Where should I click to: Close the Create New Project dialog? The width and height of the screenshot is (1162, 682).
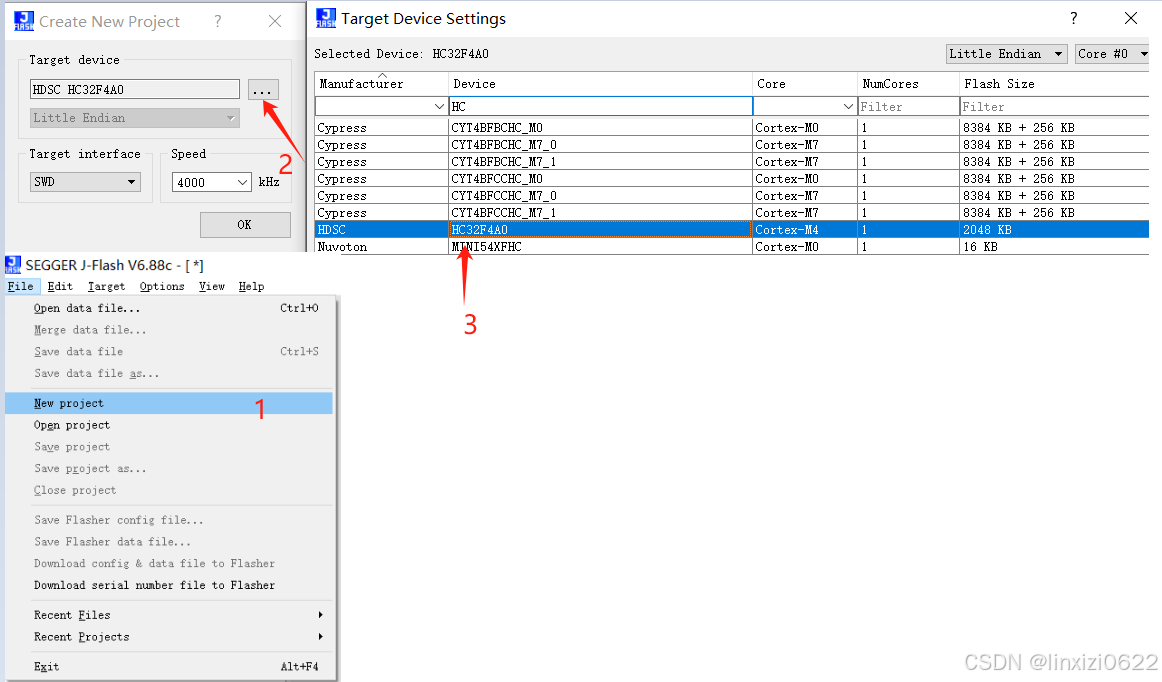pos(275,21)
